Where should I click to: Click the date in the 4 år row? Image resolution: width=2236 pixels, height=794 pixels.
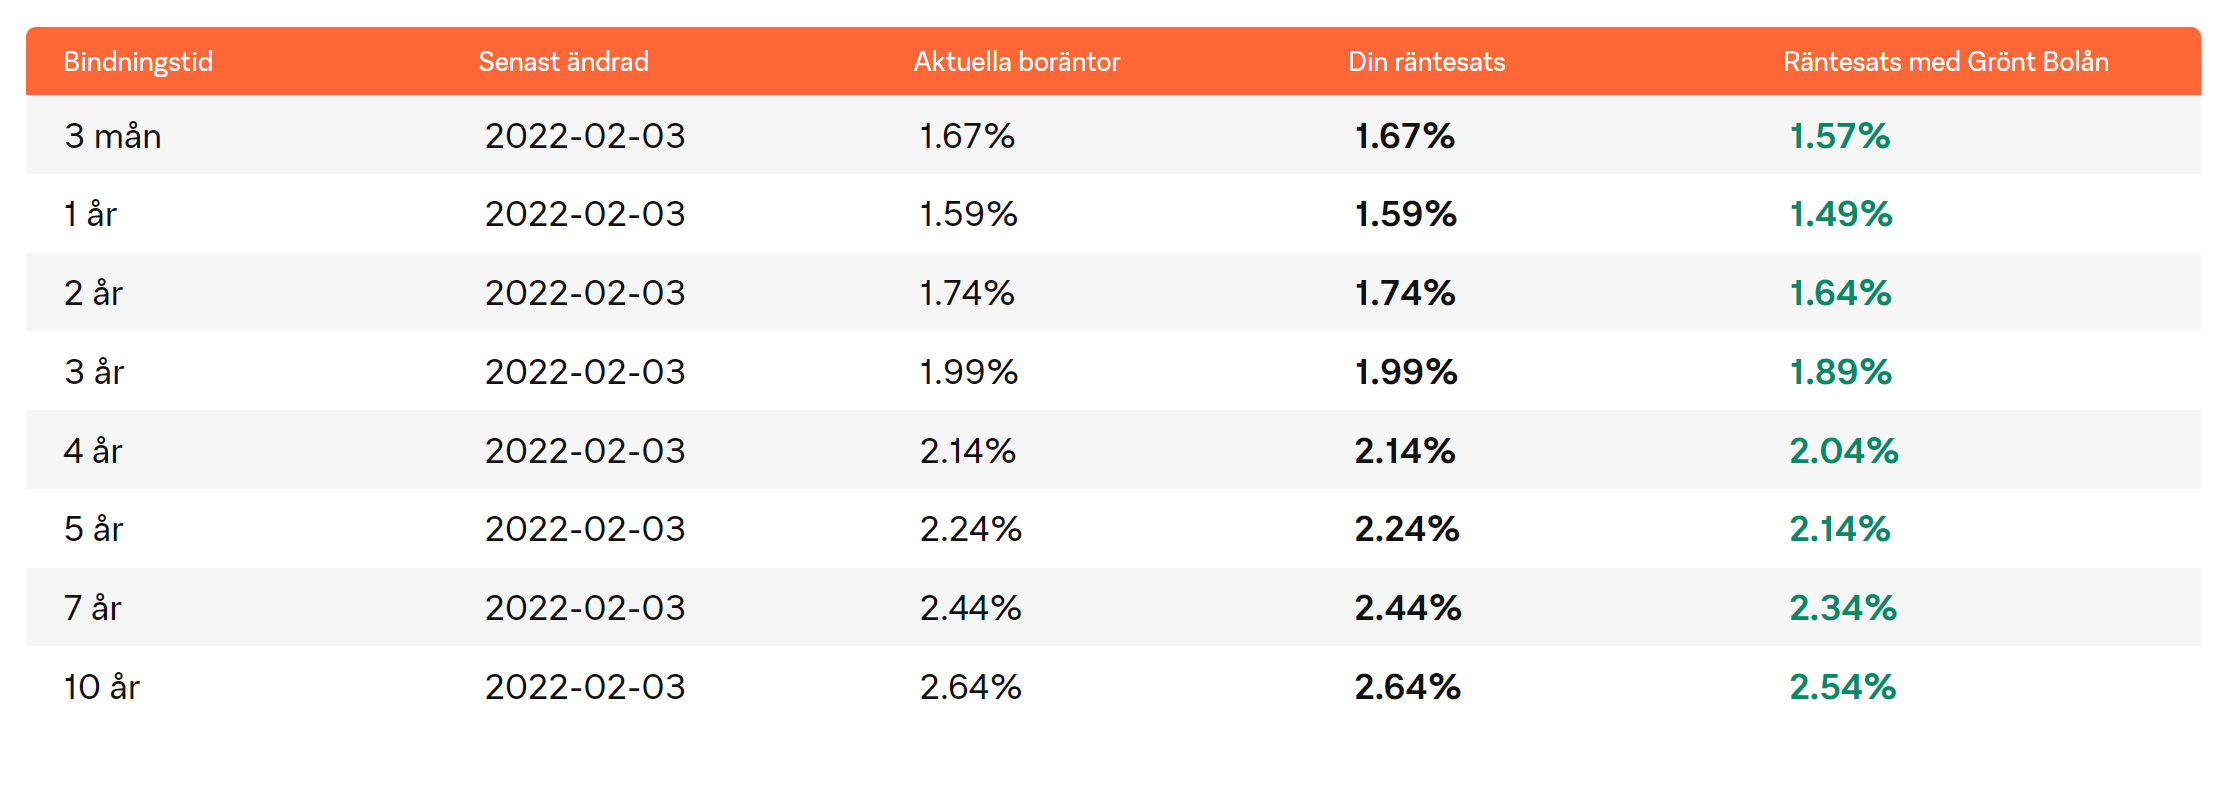(x=585, y=451)
